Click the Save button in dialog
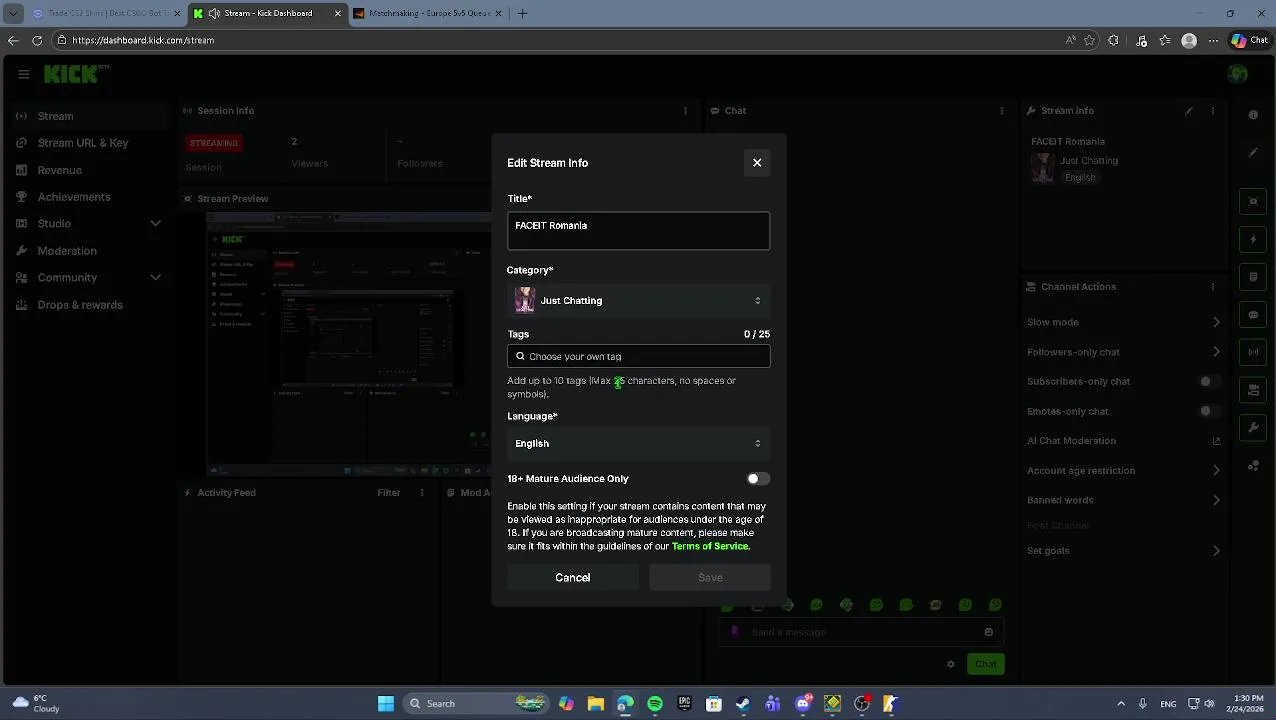This screenshot has height=720, width=1276. [x=710, y=577]
